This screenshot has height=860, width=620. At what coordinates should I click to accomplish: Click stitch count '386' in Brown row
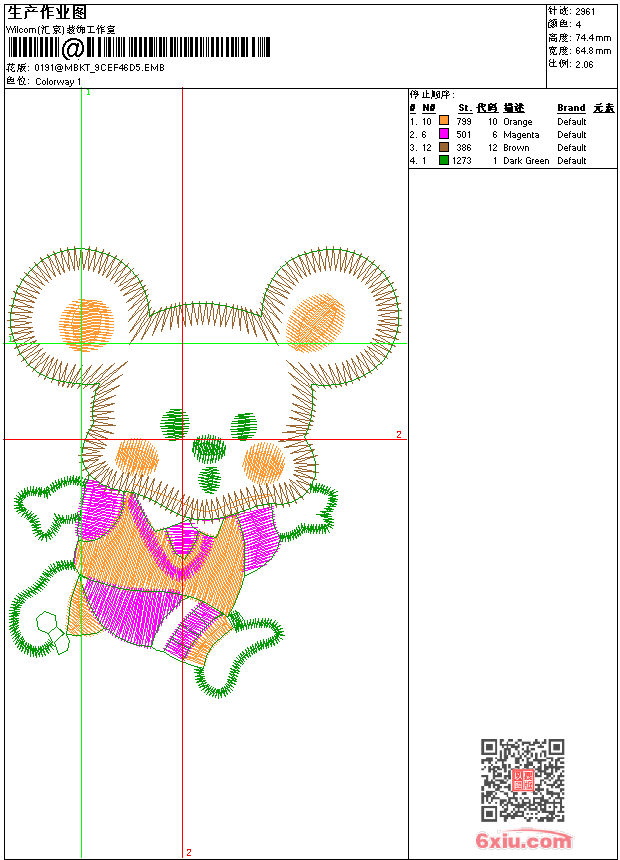click(464, 148)
